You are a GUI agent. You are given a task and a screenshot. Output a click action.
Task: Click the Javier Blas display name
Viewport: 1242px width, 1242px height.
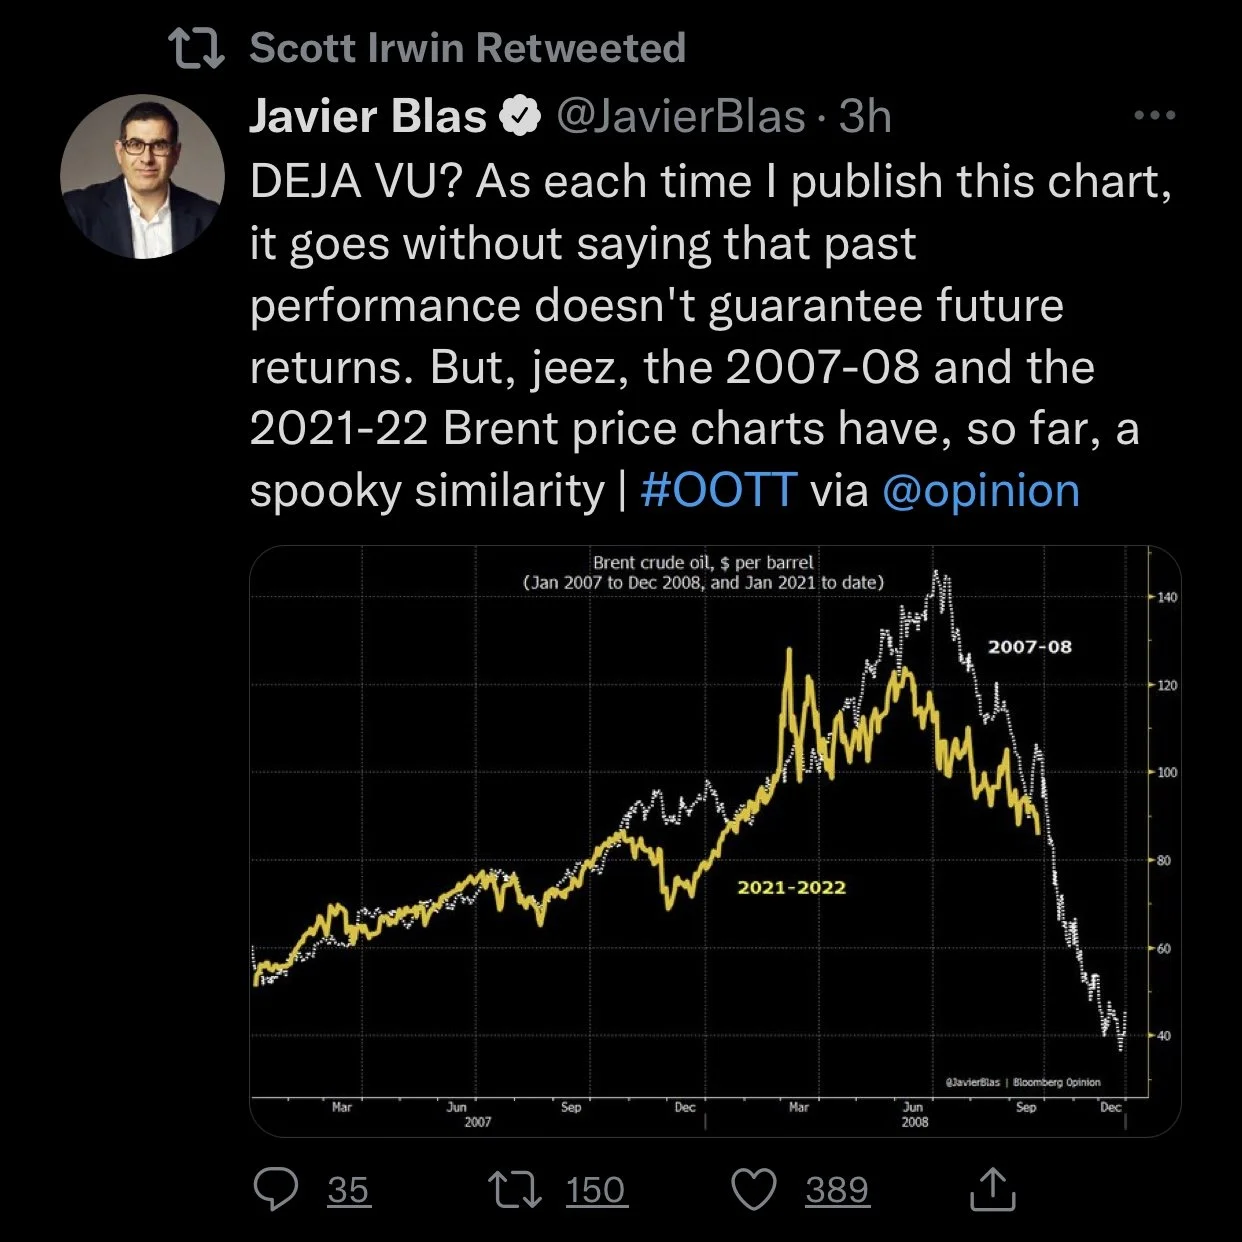pyautogui.click(x=368, y=116)
